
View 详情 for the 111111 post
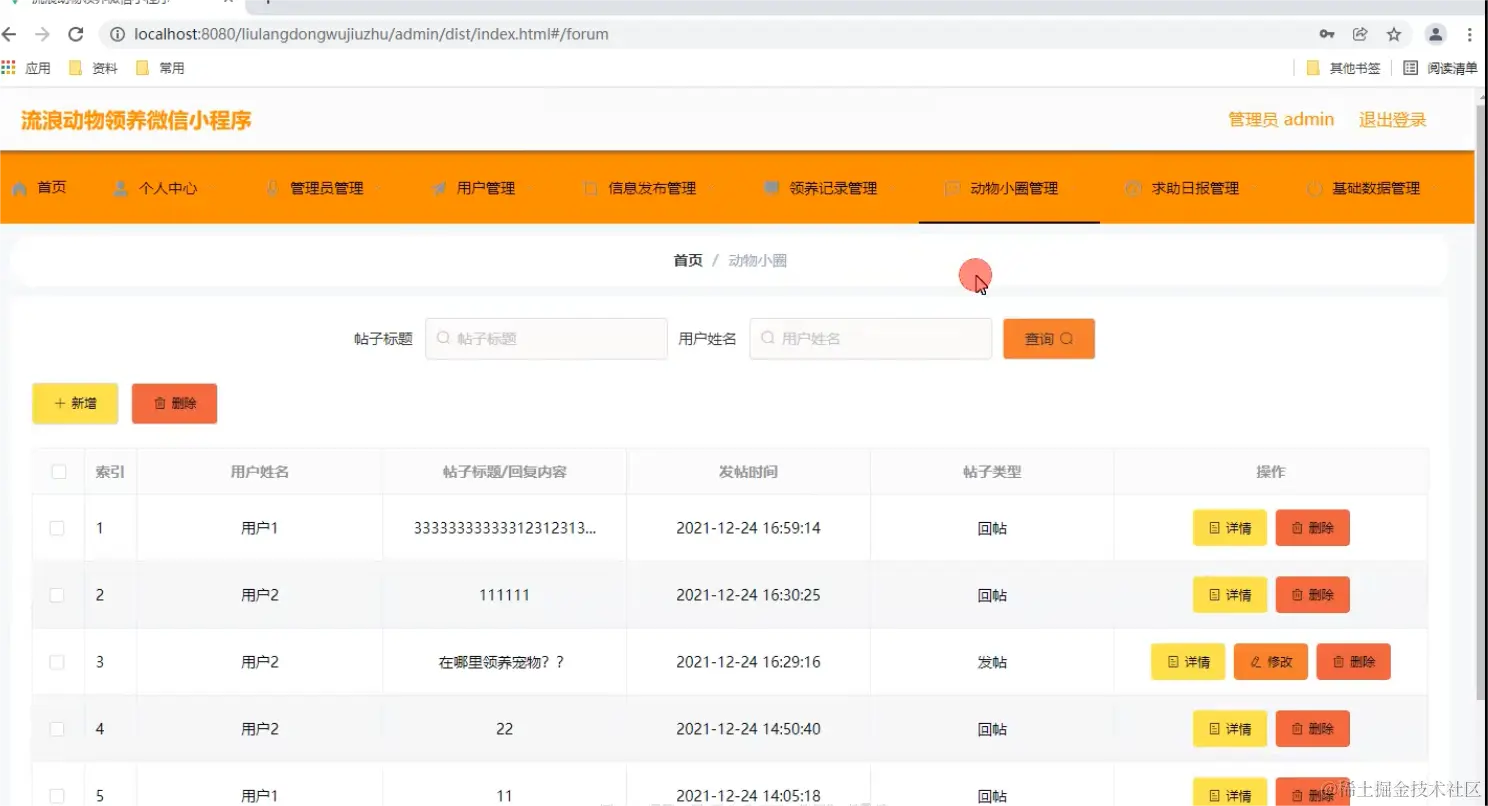click(x=1230, y=595)
